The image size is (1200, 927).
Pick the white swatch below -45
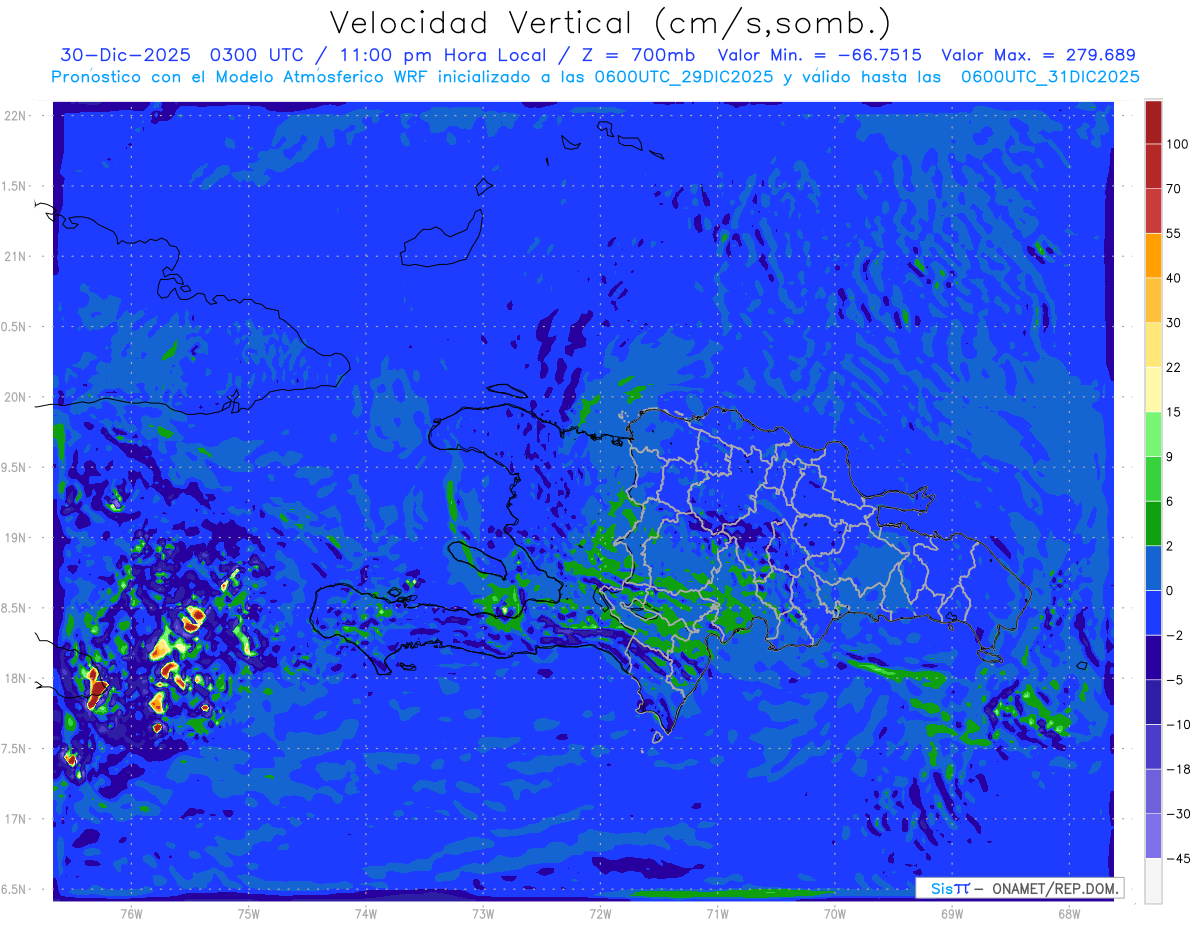click(x=1153, y=881)
